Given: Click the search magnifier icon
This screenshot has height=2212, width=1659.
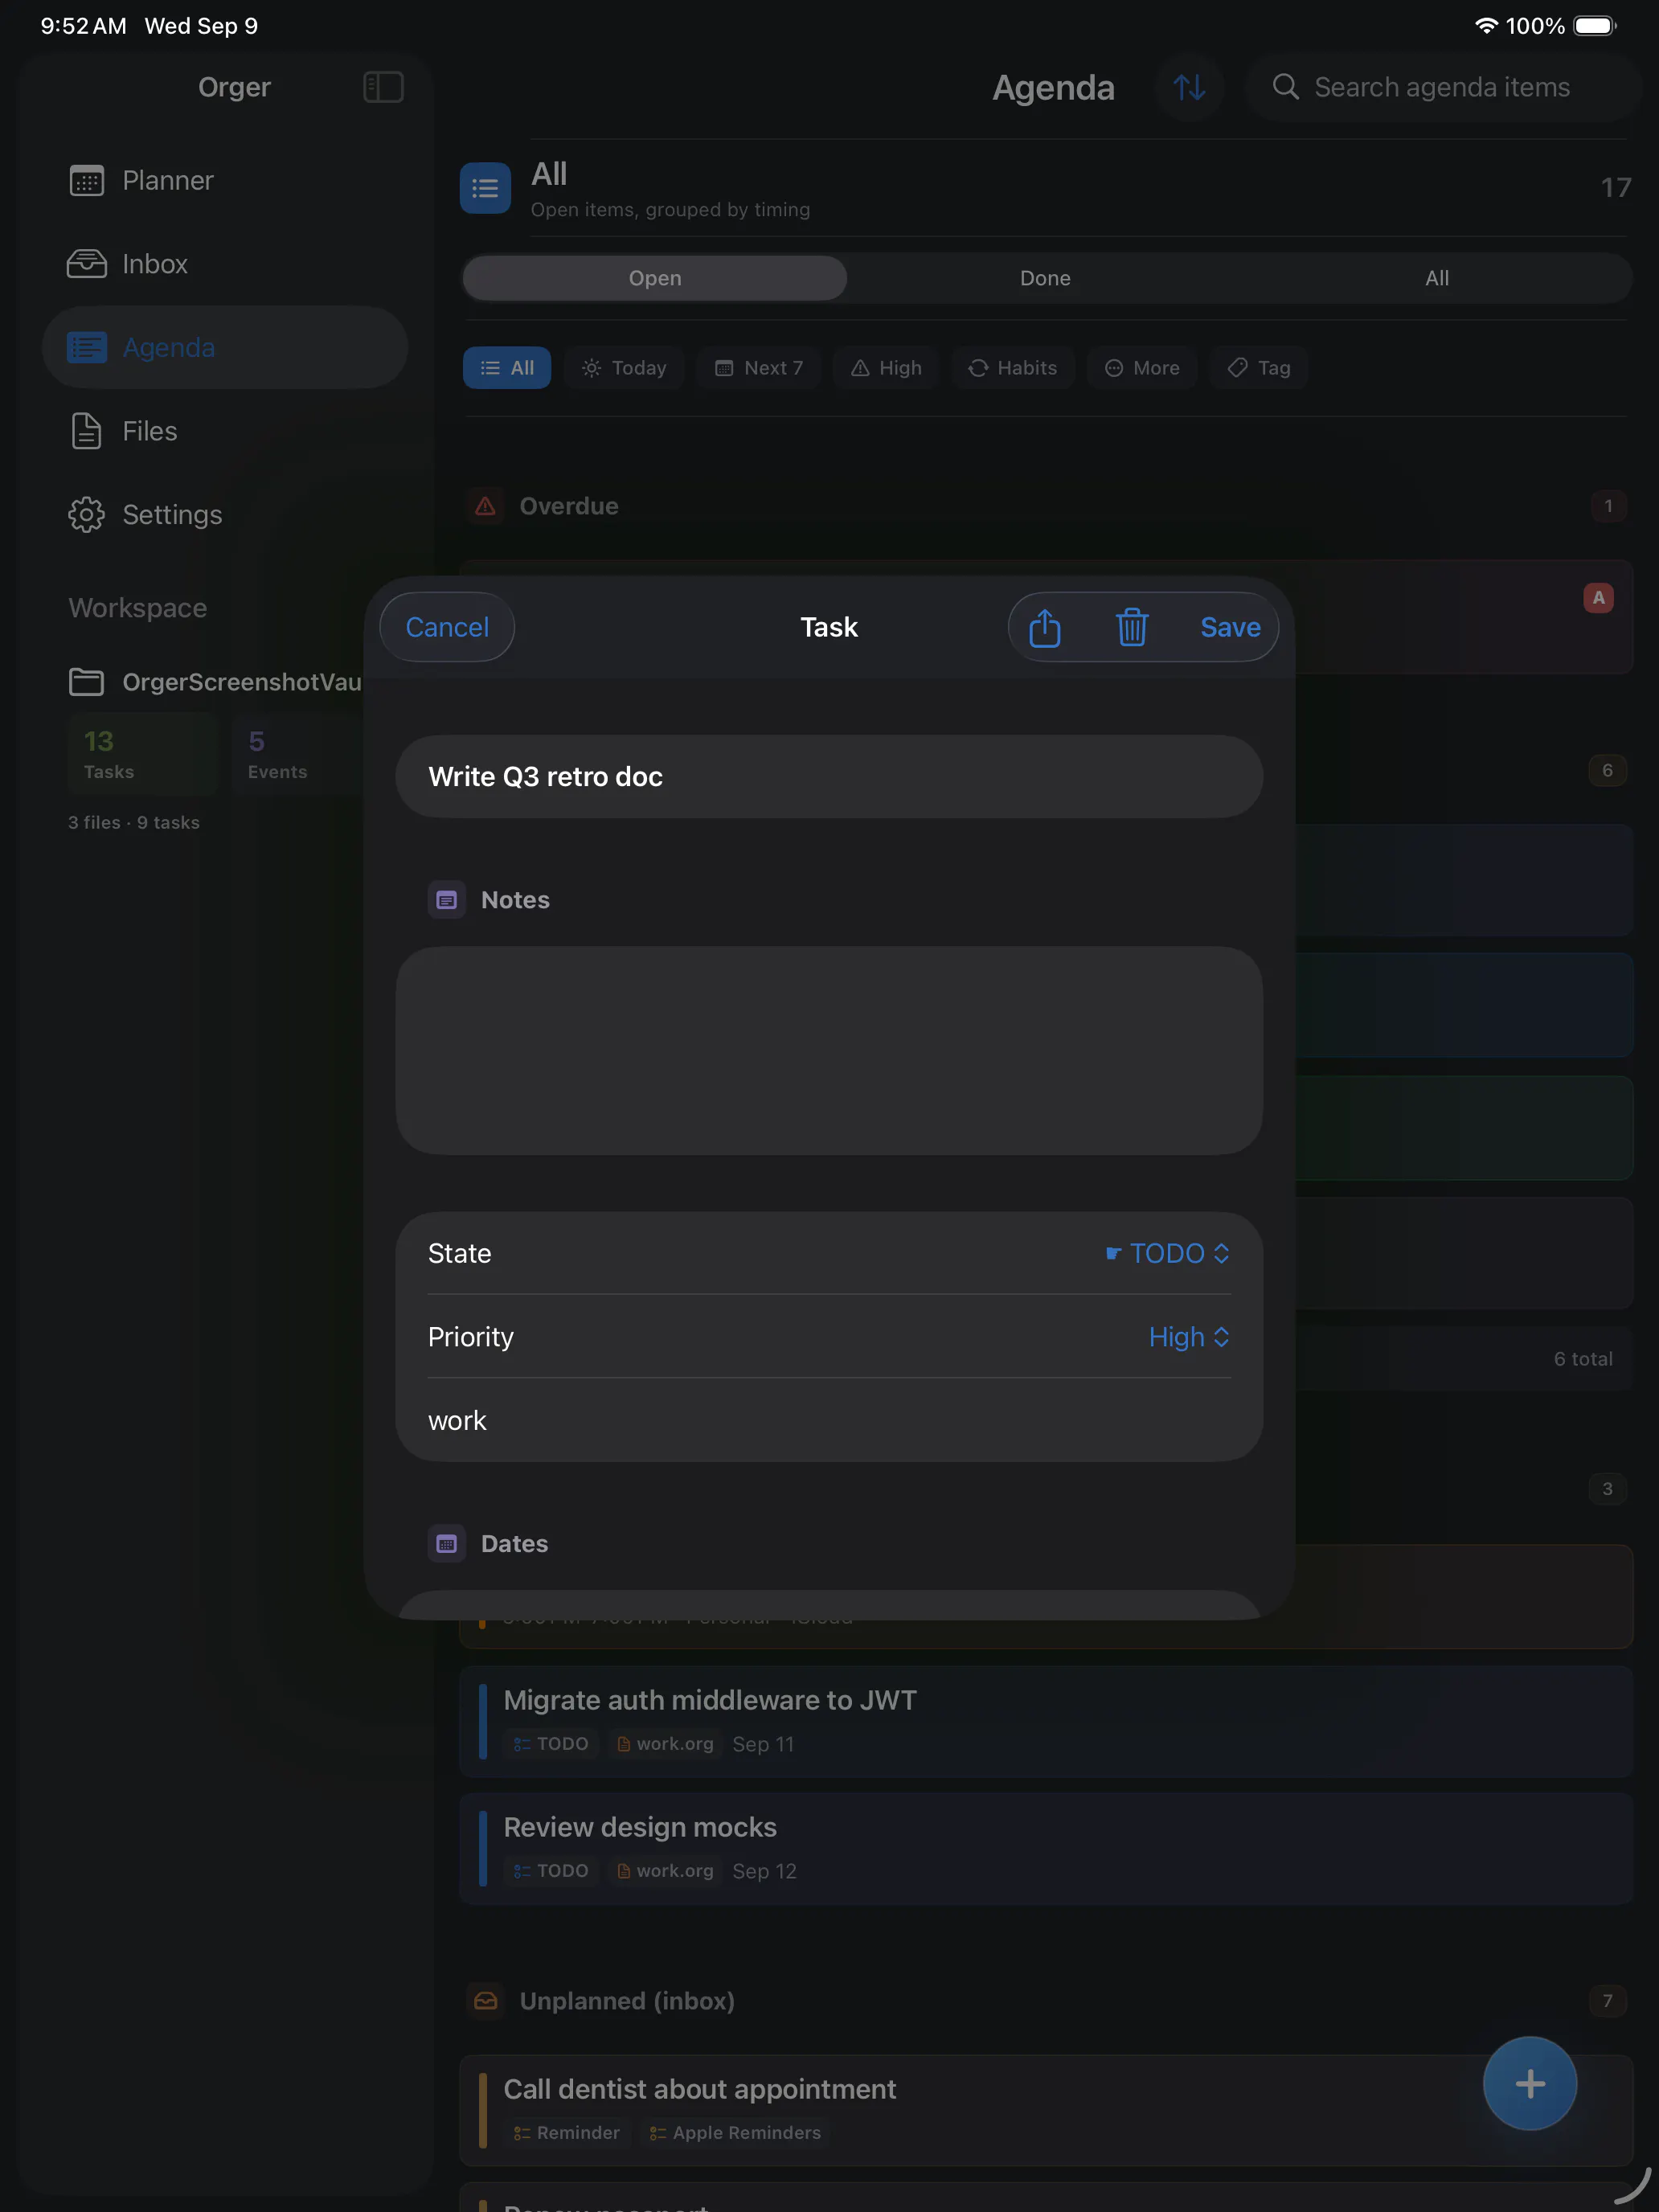Looking at the screenshot, I should [1286, 87].
